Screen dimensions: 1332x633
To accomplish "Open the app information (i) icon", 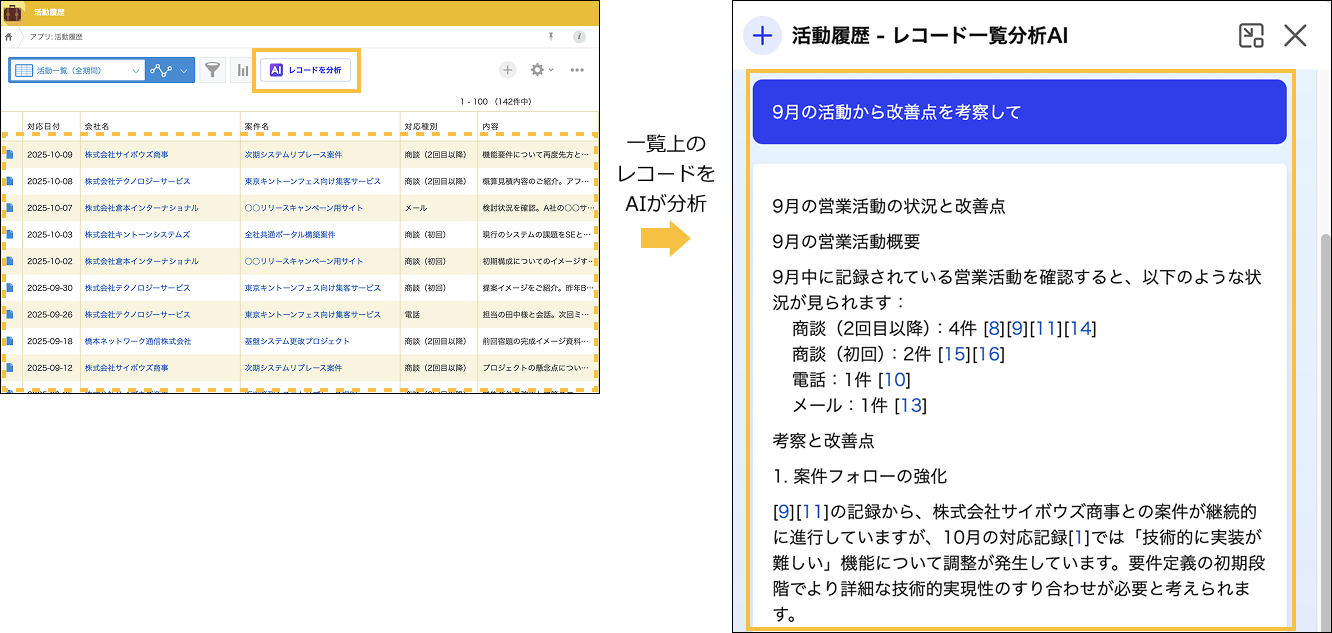I will click(x=579, y=37).
